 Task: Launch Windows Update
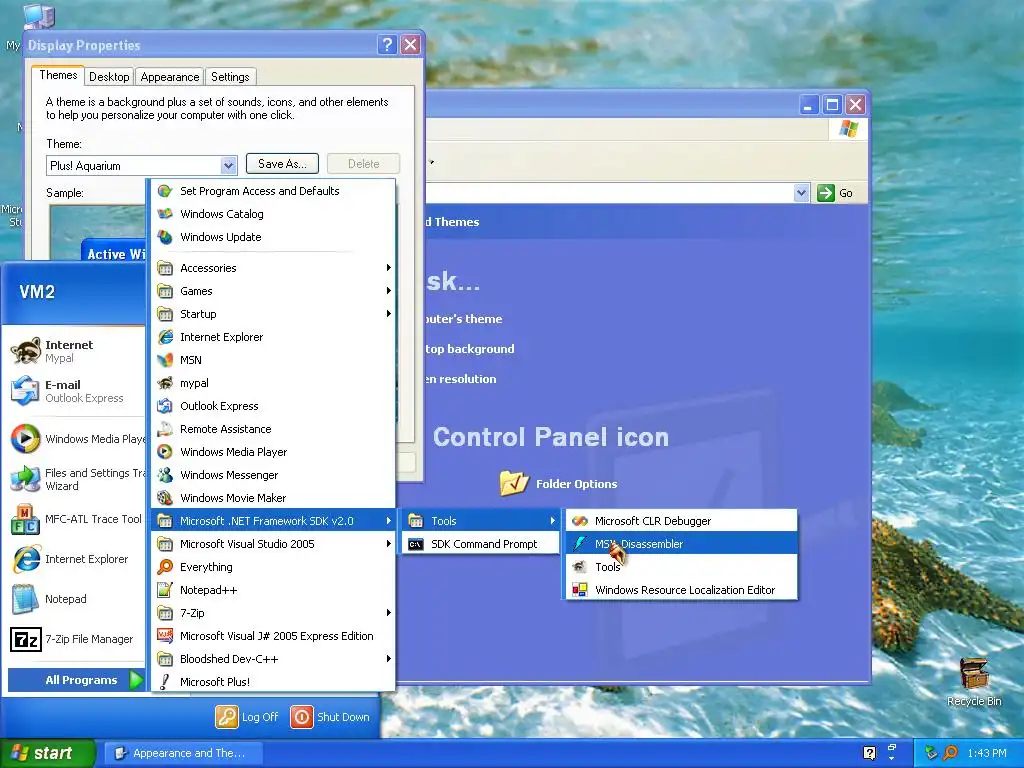click(x=273, y=236)
